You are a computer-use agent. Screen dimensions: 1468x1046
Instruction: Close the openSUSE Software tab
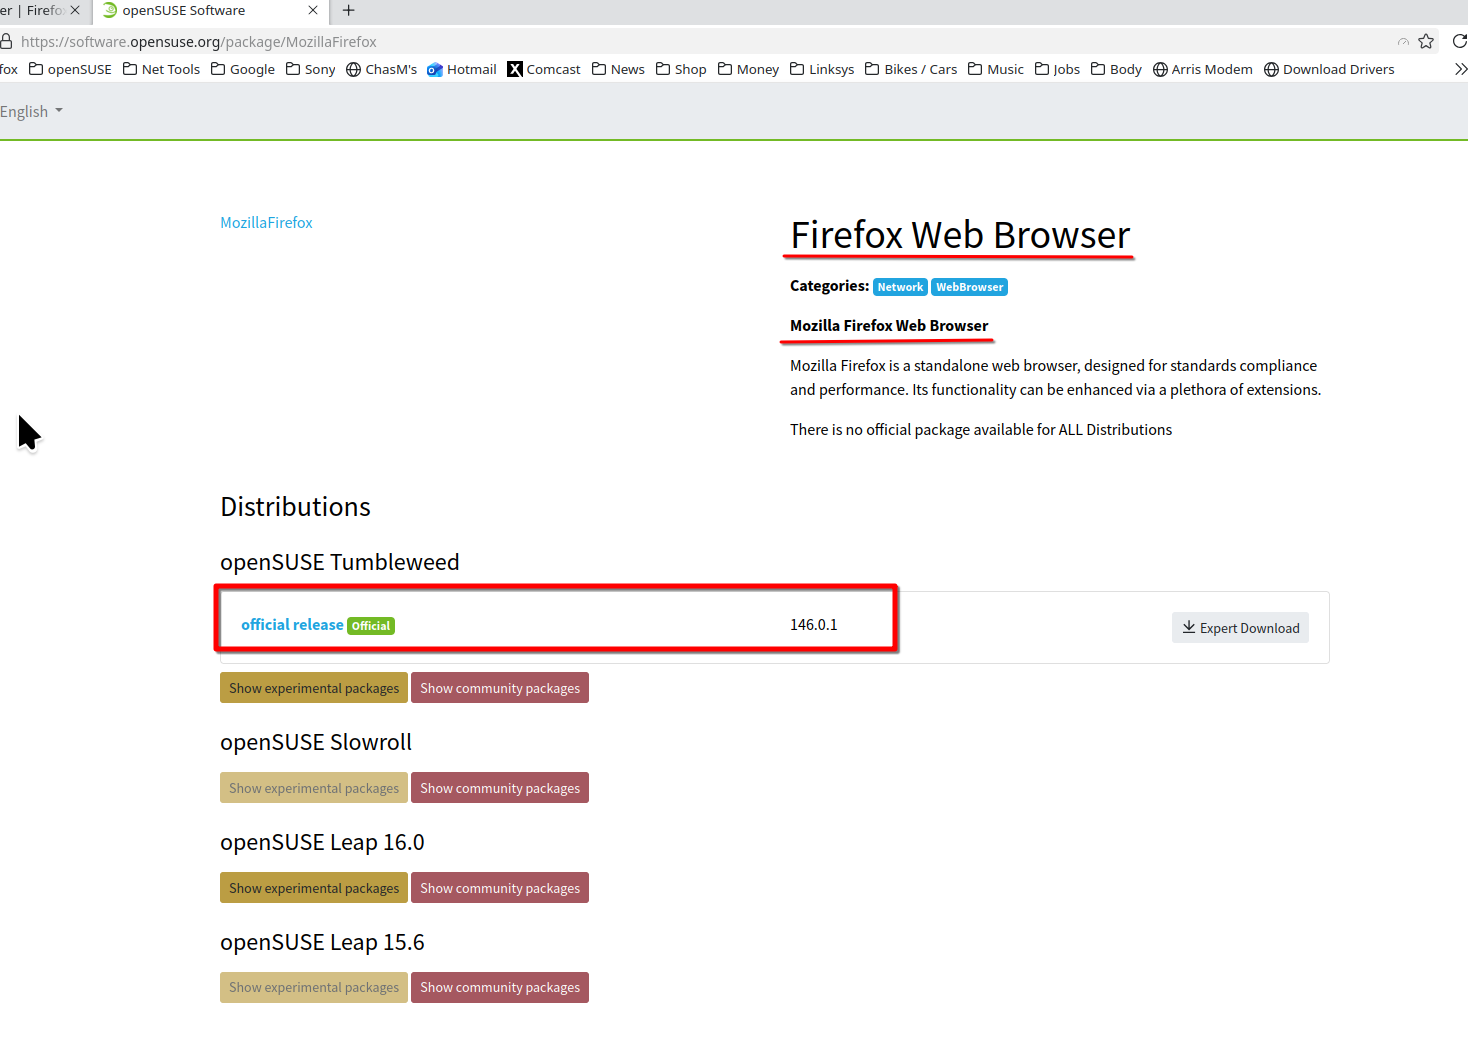[x=313, y=10]
